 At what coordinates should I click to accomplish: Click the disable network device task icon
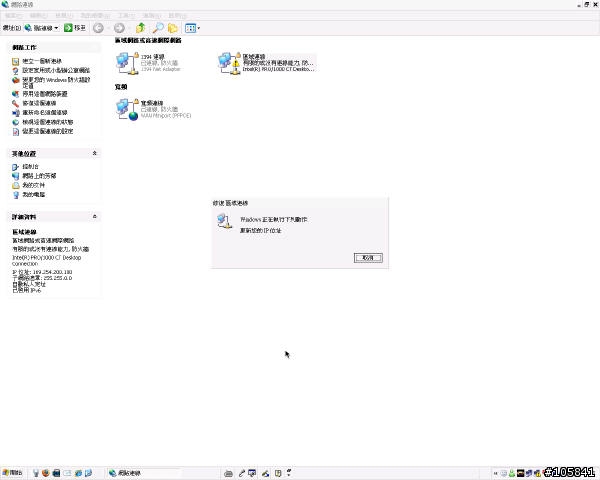(15, 94)
